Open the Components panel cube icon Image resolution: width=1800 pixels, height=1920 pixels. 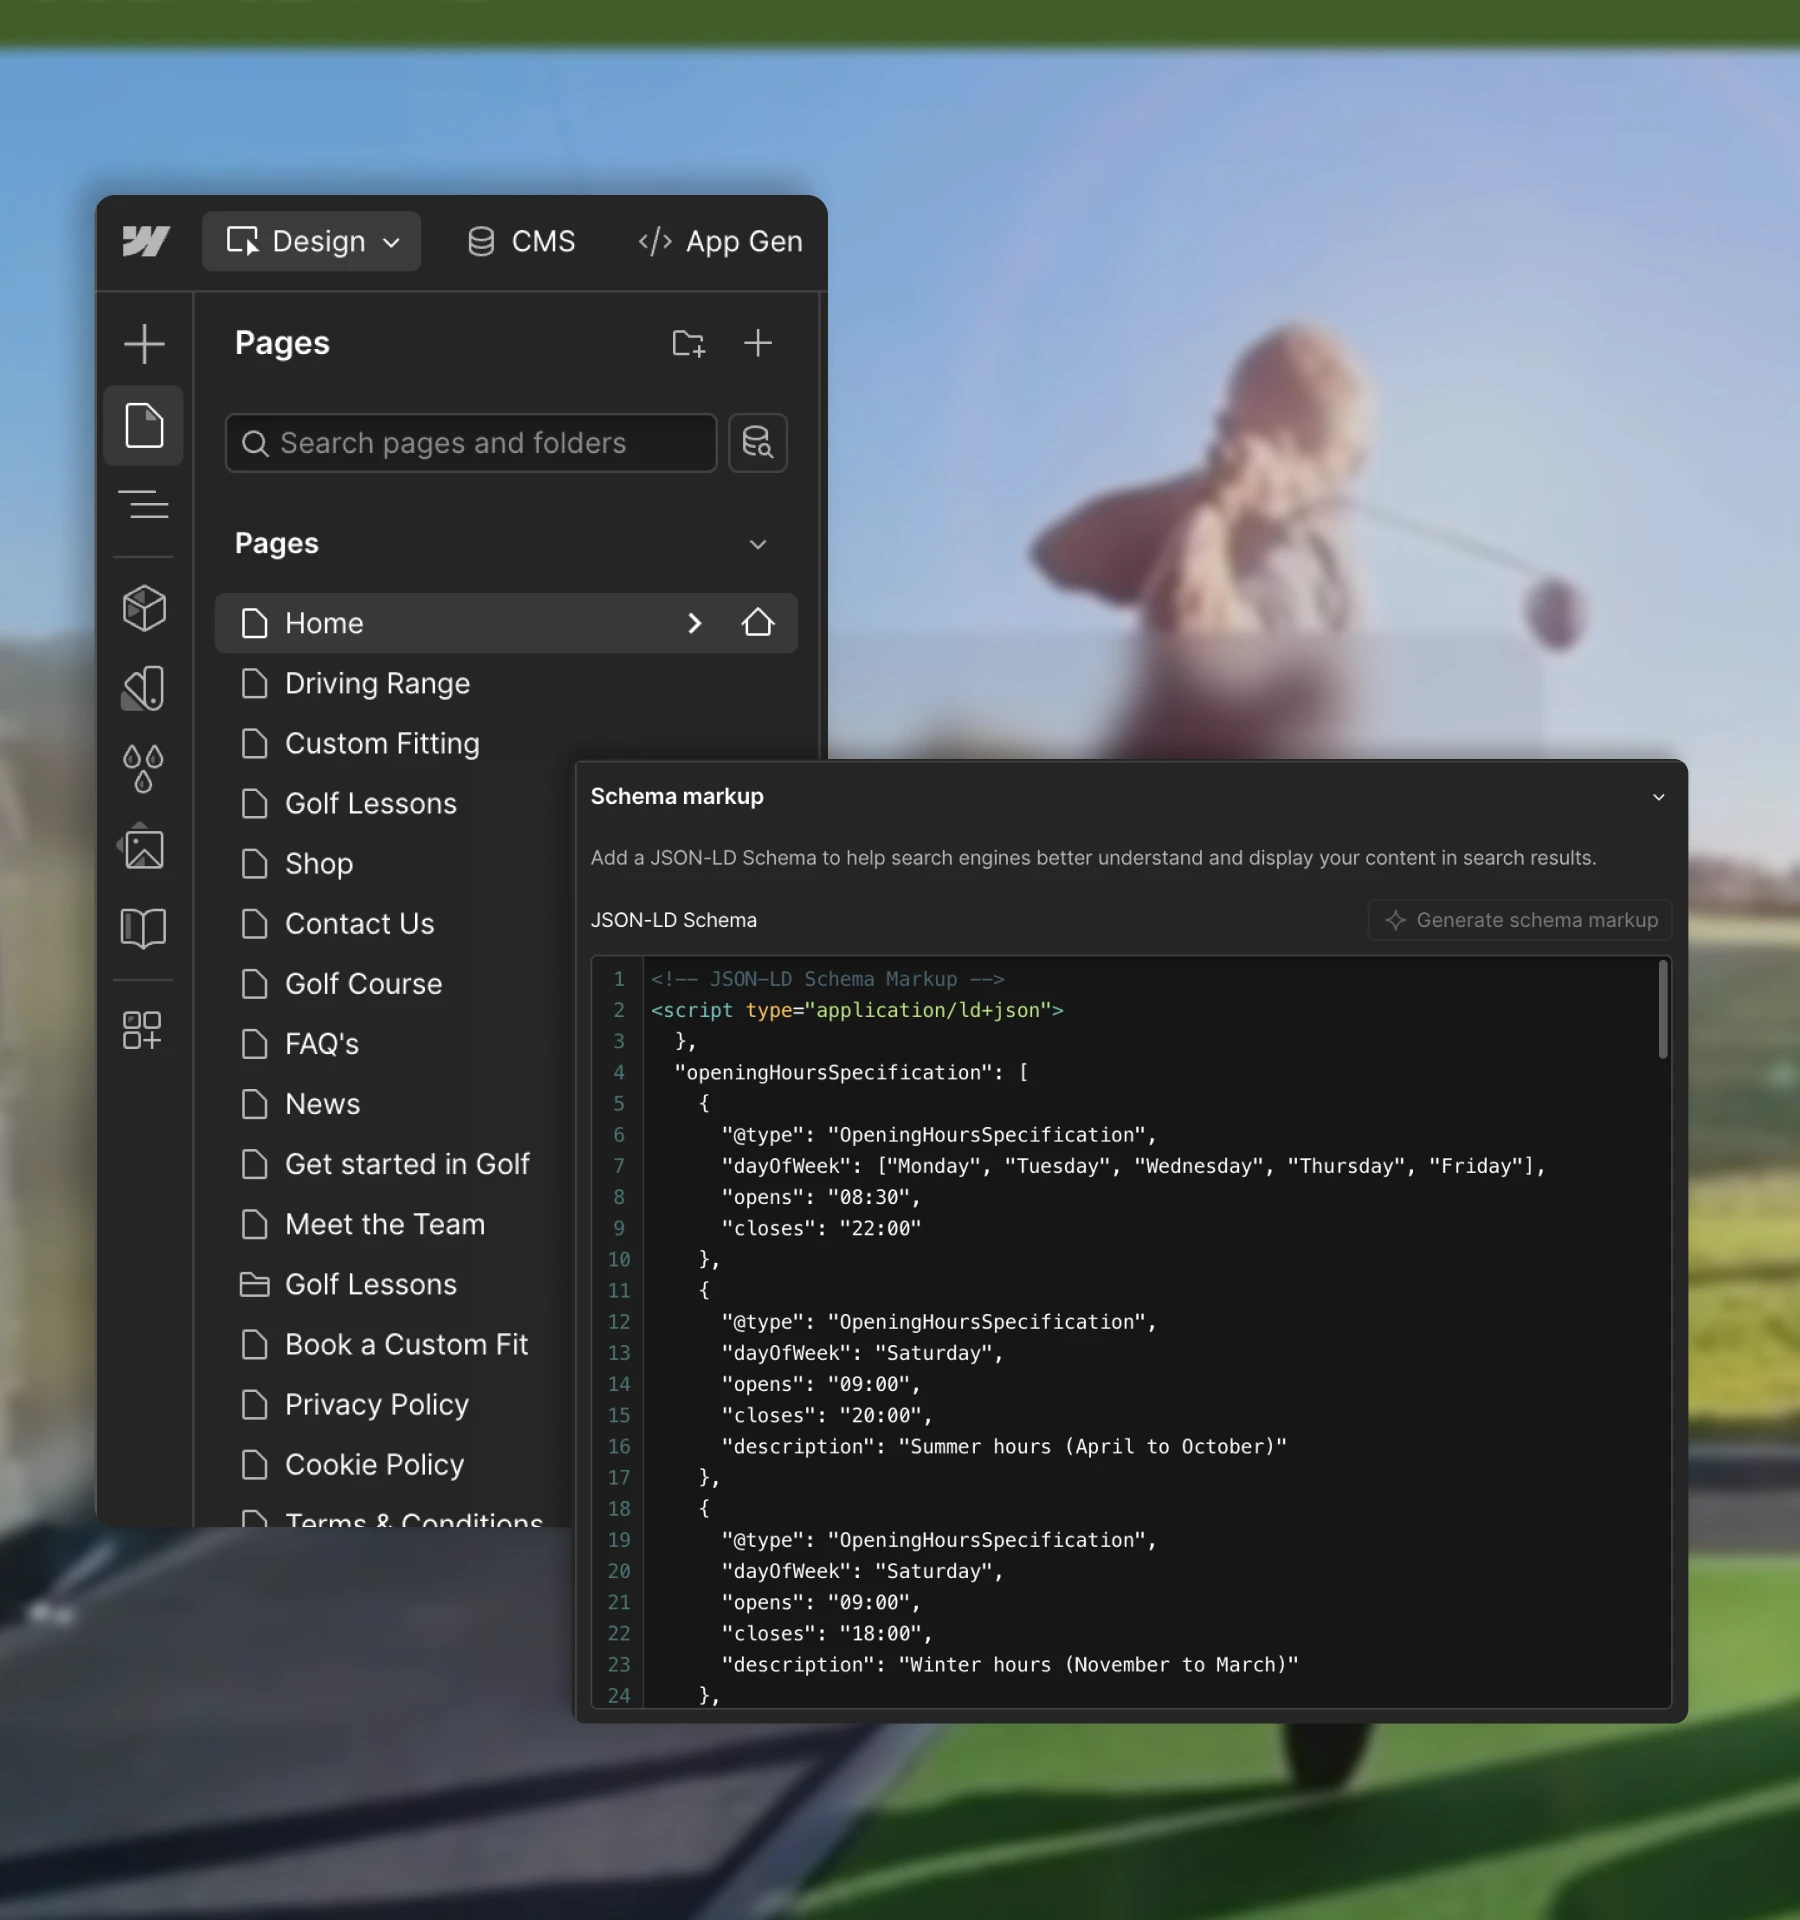tap(143, 608)
